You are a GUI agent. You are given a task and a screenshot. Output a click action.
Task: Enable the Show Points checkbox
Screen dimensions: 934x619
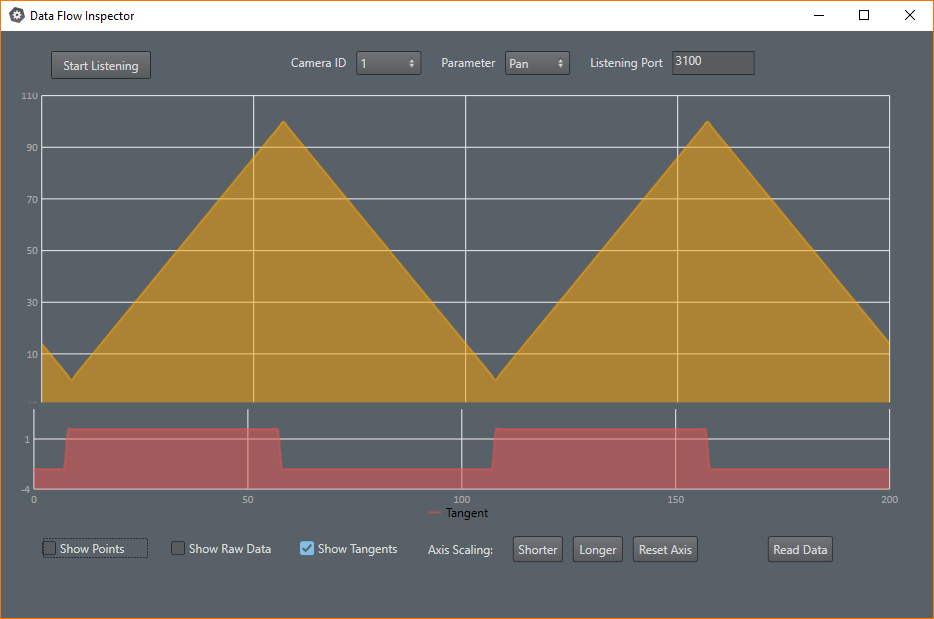click(50, 548)
